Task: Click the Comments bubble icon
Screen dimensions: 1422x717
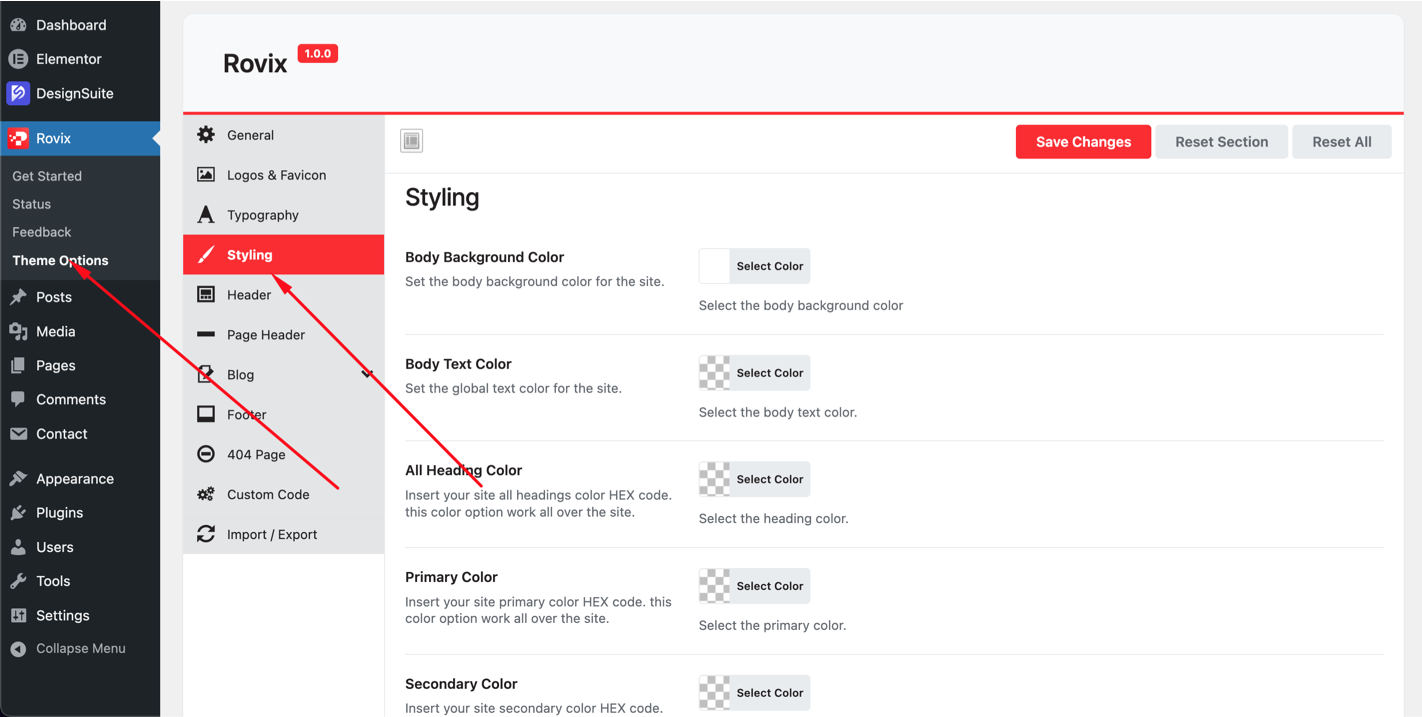Action: (x=18, y=399)
